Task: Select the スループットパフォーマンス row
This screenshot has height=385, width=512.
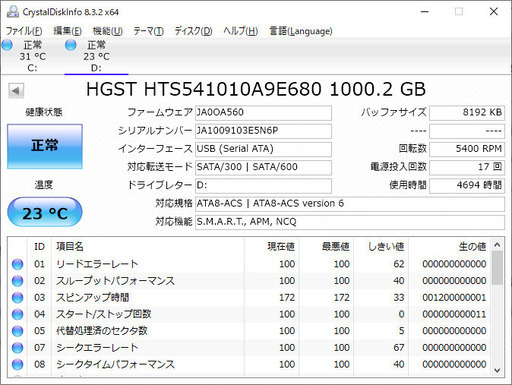Action: (249, 281)
